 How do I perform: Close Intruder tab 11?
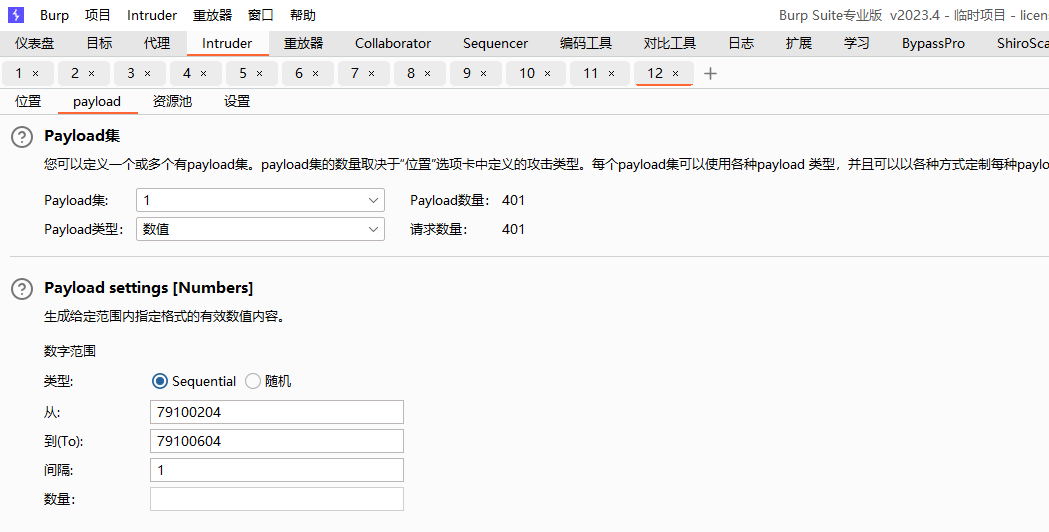(611, 74)
